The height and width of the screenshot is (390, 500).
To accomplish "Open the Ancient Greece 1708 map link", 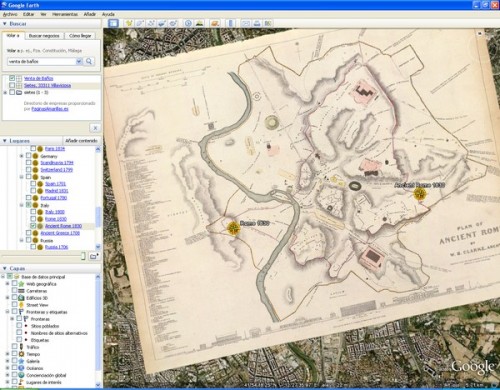I will point(60,233).
